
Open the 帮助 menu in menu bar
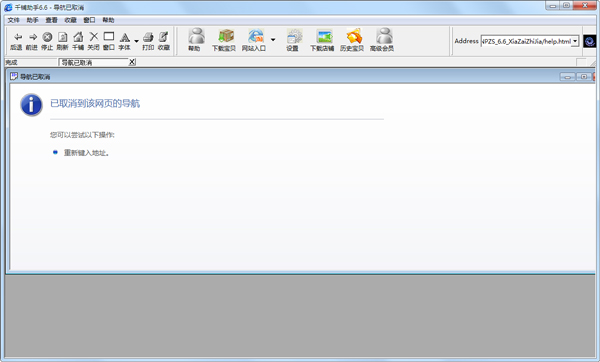[x=108, y=20]
